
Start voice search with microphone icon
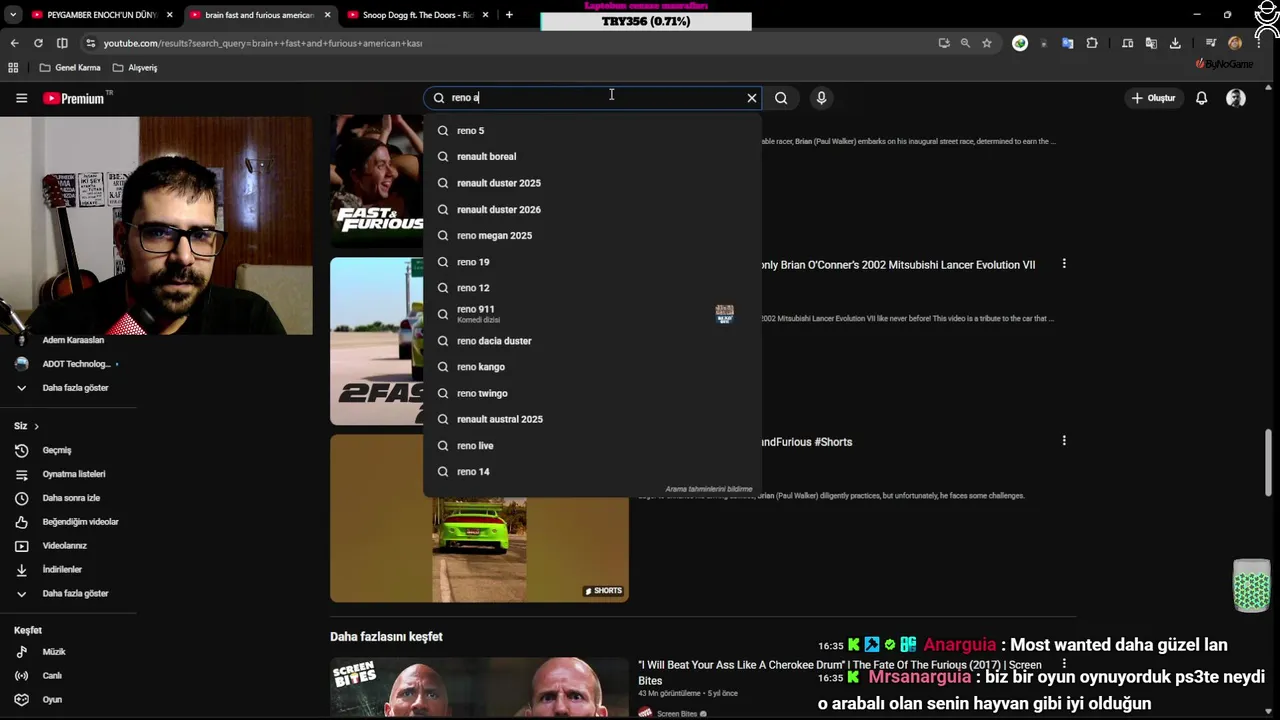(821, 98)
